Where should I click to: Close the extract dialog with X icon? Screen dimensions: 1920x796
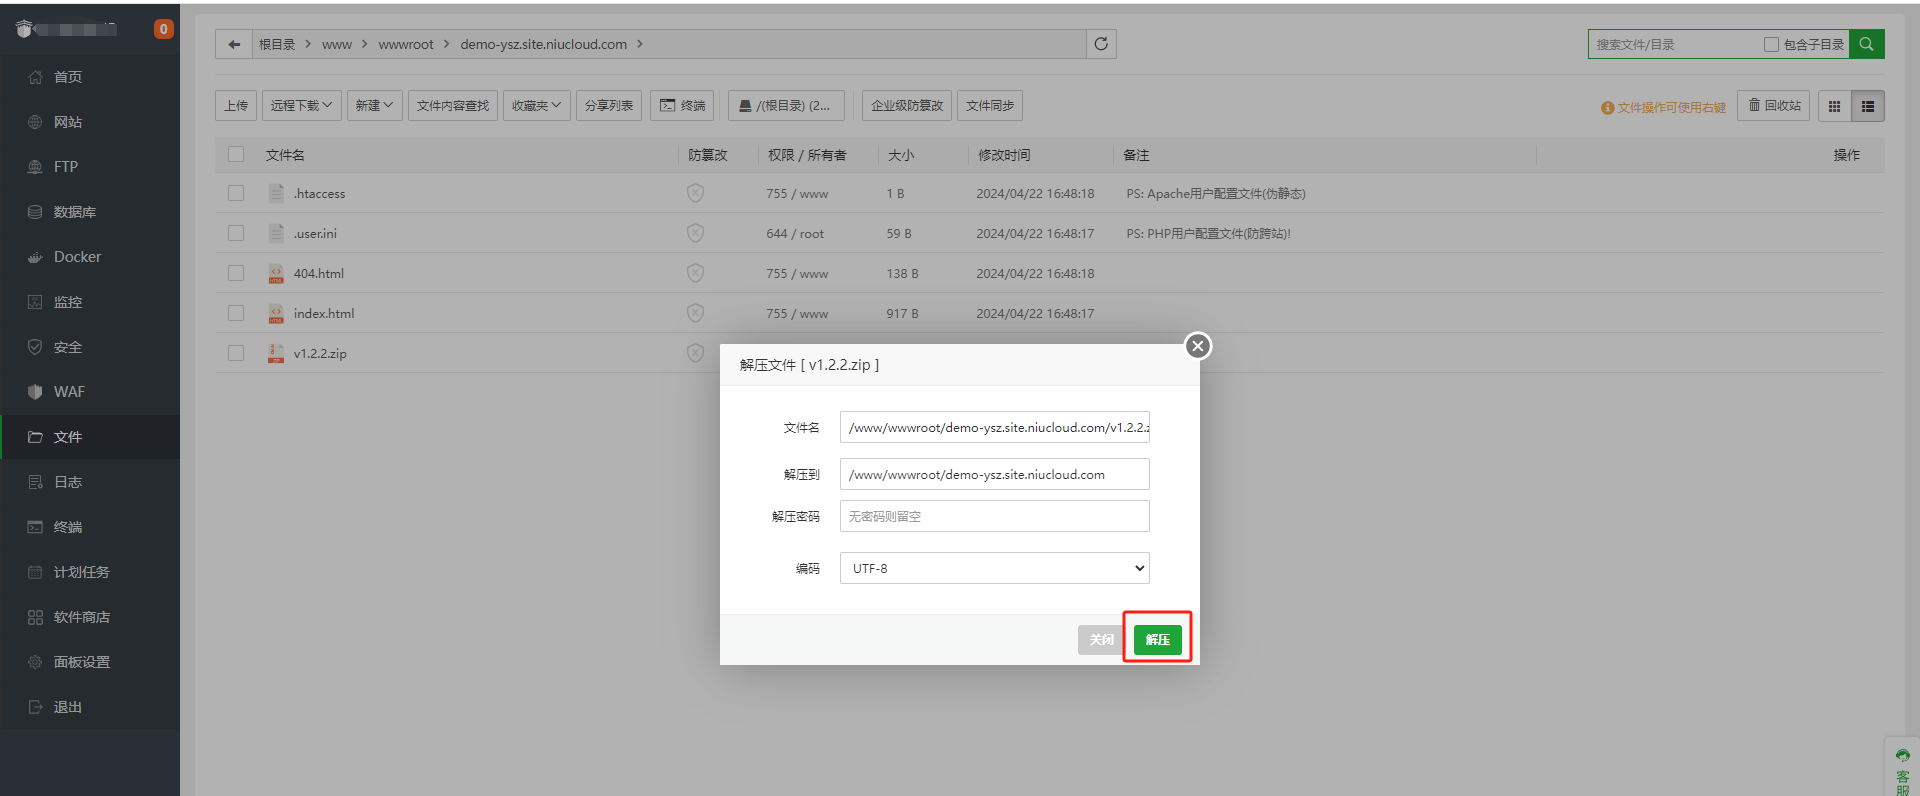point(1197,346)
